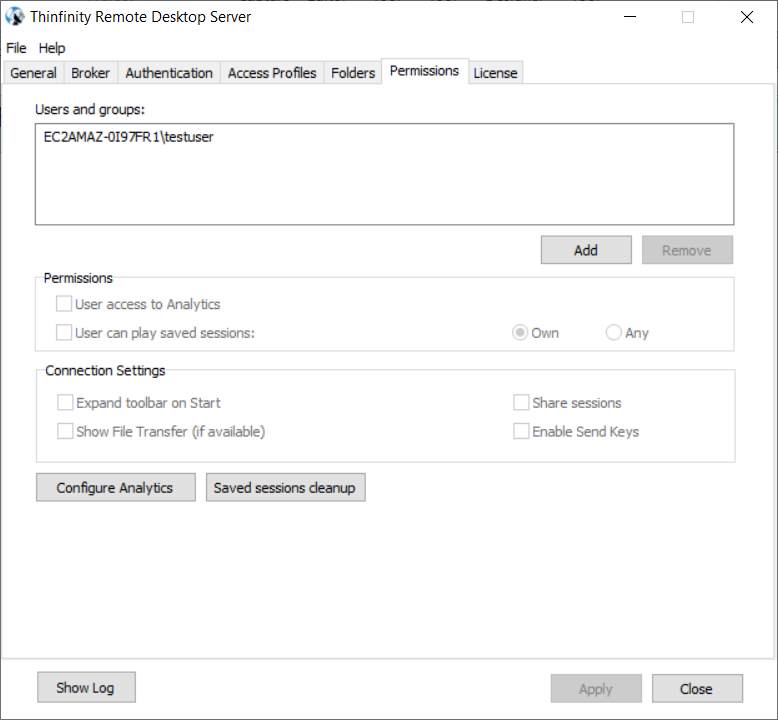This screenshot has height=720, width=778.
Task: Click the Apply button
Action: tap(596, 689)
